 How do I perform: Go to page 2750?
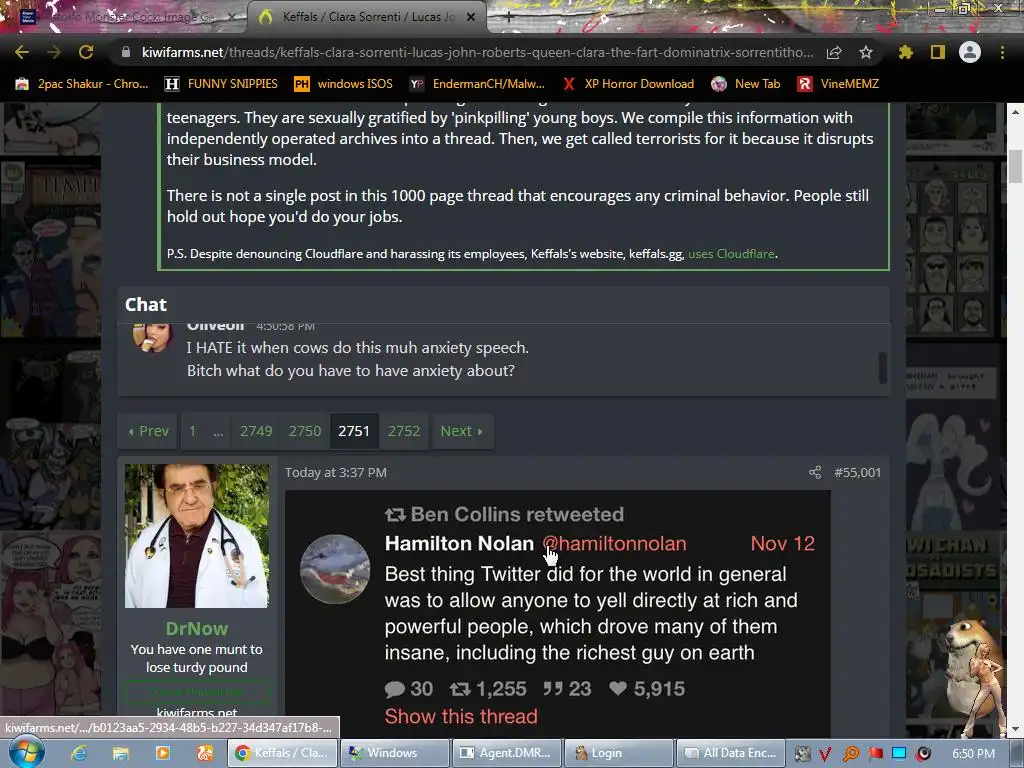pos(305,431)
